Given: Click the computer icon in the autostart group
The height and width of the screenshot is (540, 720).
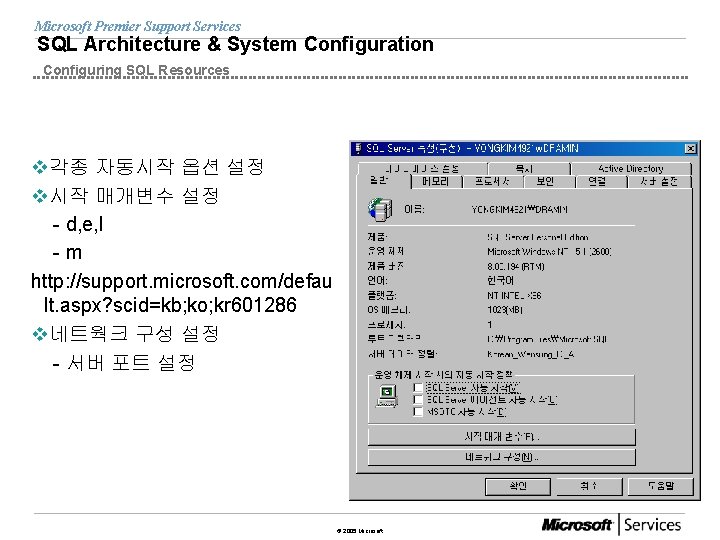Looking at the screenshot, I should [x=387, y=396].
